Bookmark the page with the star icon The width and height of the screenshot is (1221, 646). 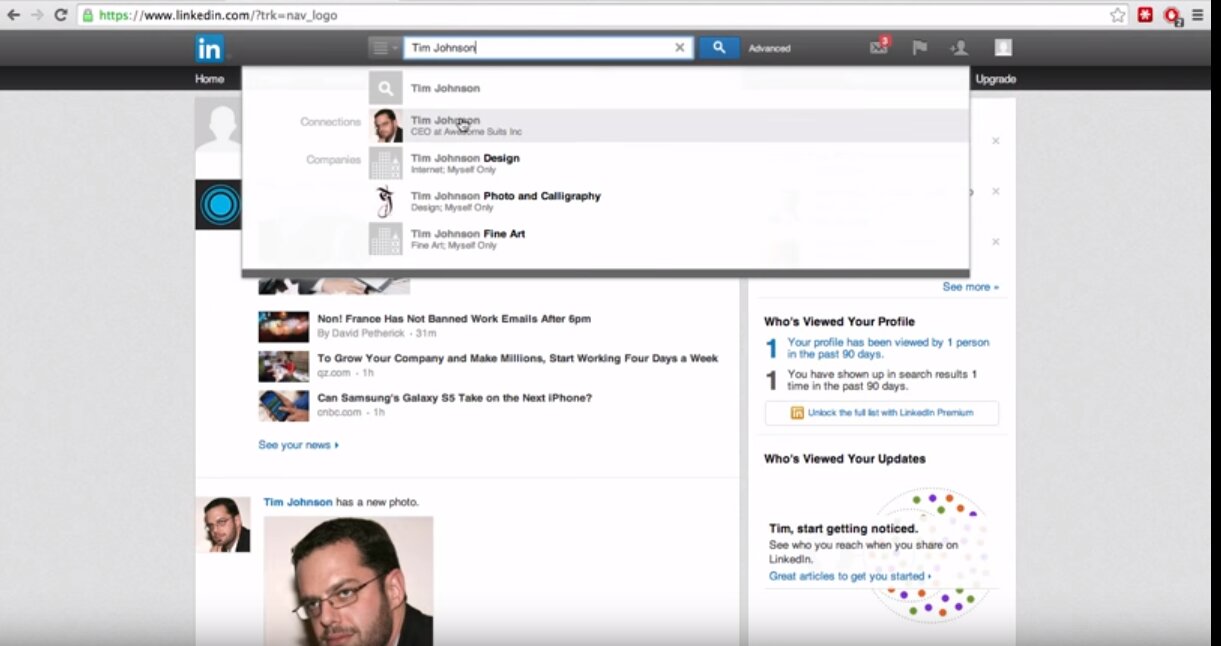(x=1117, y=15)
